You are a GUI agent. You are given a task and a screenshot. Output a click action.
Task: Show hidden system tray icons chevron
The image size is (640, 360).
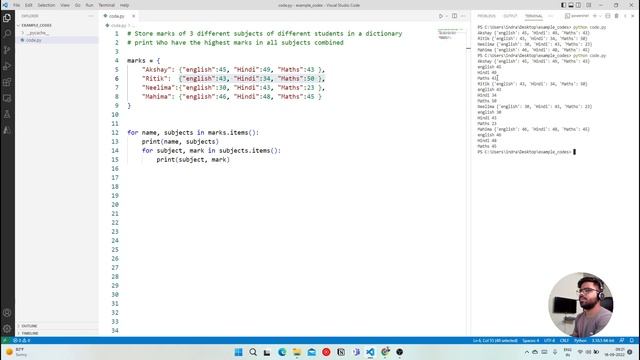(x=527, y=352)
